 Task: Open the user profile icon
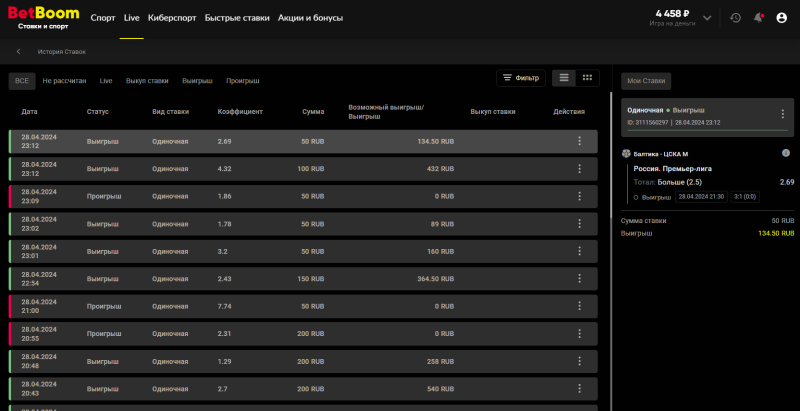coord(782,18)
